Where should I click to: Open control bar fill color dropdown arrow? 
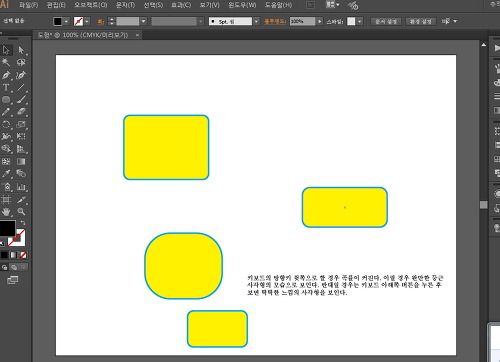point(66,21)
